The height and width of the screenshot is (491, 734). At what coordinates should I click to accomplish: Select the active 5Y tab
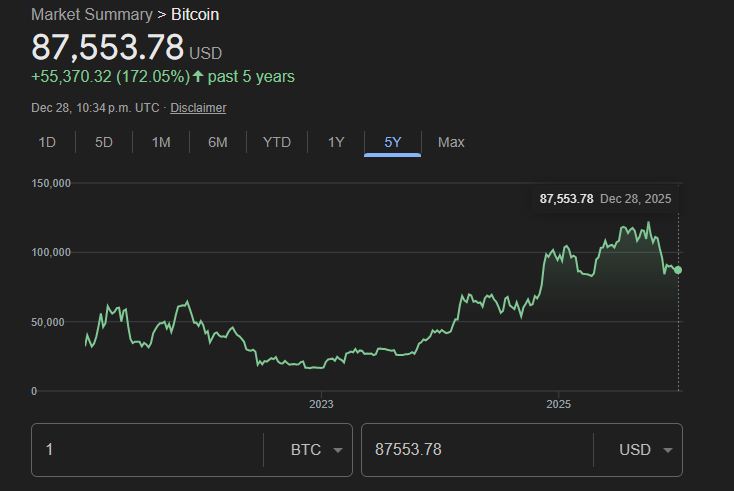click(393, 142)
